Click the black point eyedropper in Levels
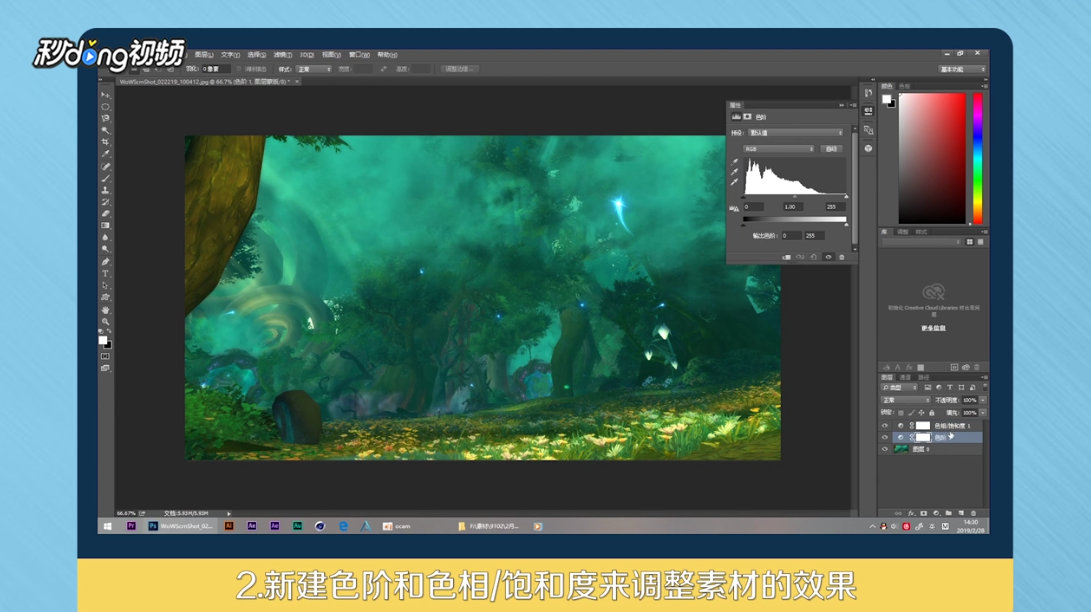Image resolution: width=1091 pixels, height=612 pixels. point(735,161)
